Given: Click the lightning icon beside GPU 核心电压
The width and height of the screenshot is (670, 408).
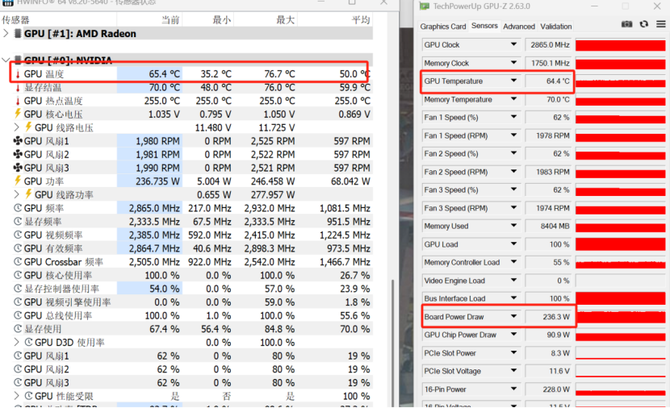Looking at the screenshot, I should [18, 114].
